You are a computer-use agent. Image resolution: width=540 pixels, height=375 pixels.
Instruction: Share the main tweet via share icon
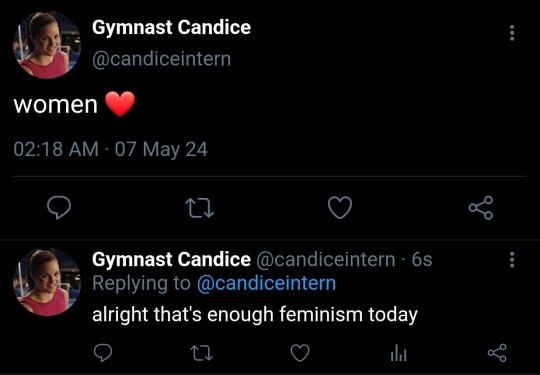click(x=481, y=208)
